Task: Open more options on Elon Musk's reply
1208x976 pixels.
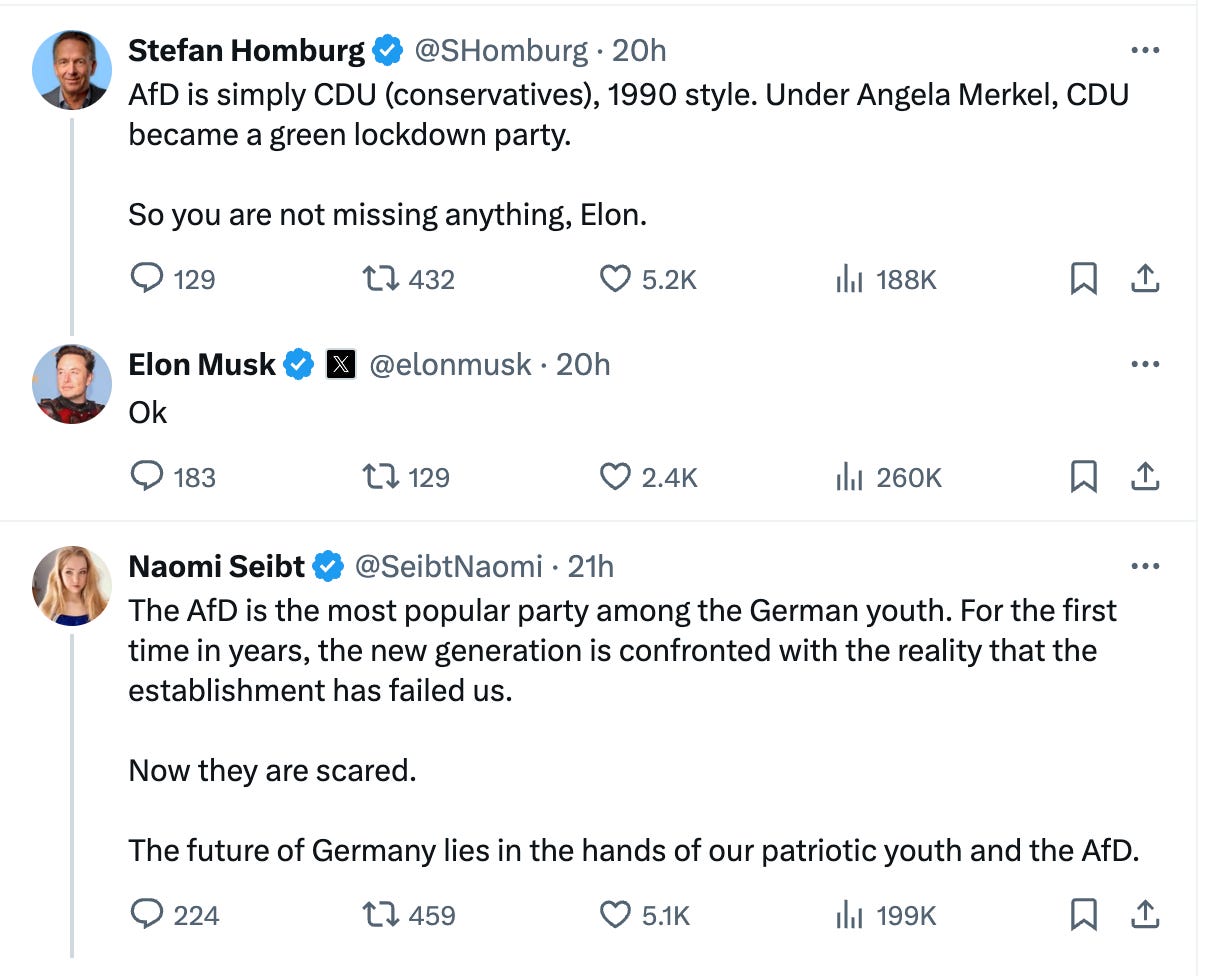Action: [x=1144, y=365]
